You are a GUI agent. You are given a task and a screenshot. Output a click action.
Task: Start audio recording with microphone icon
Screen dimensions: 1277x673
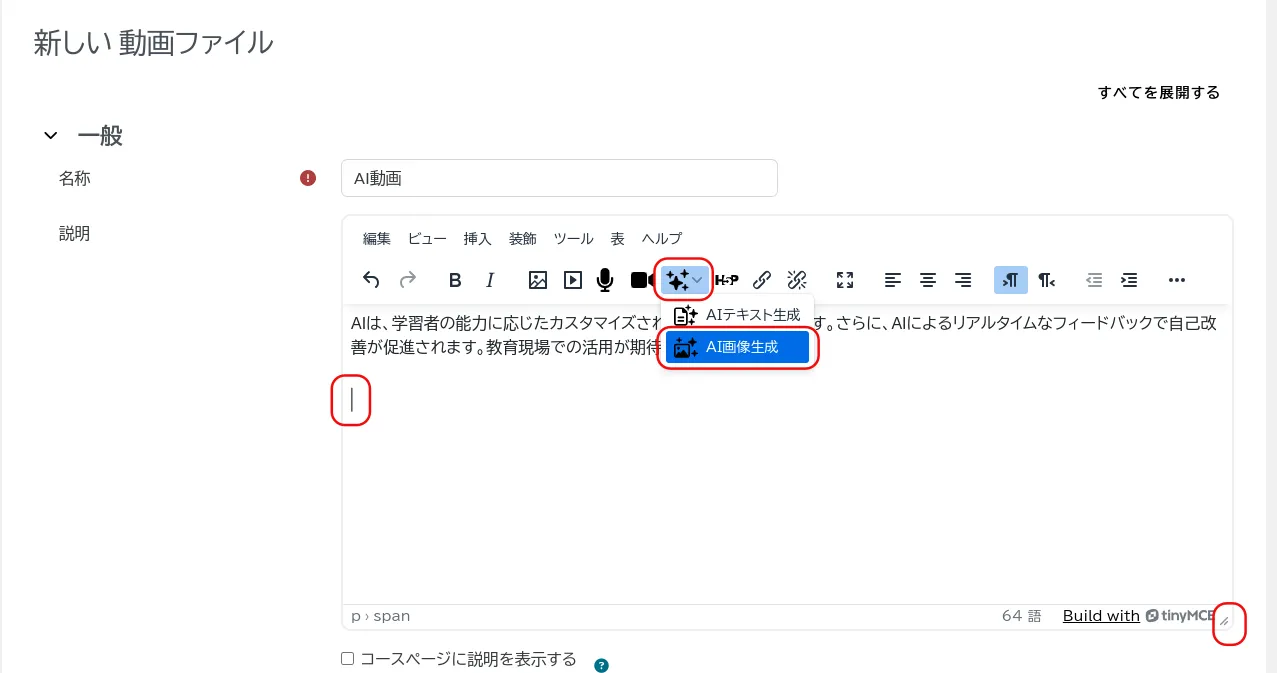605,280
